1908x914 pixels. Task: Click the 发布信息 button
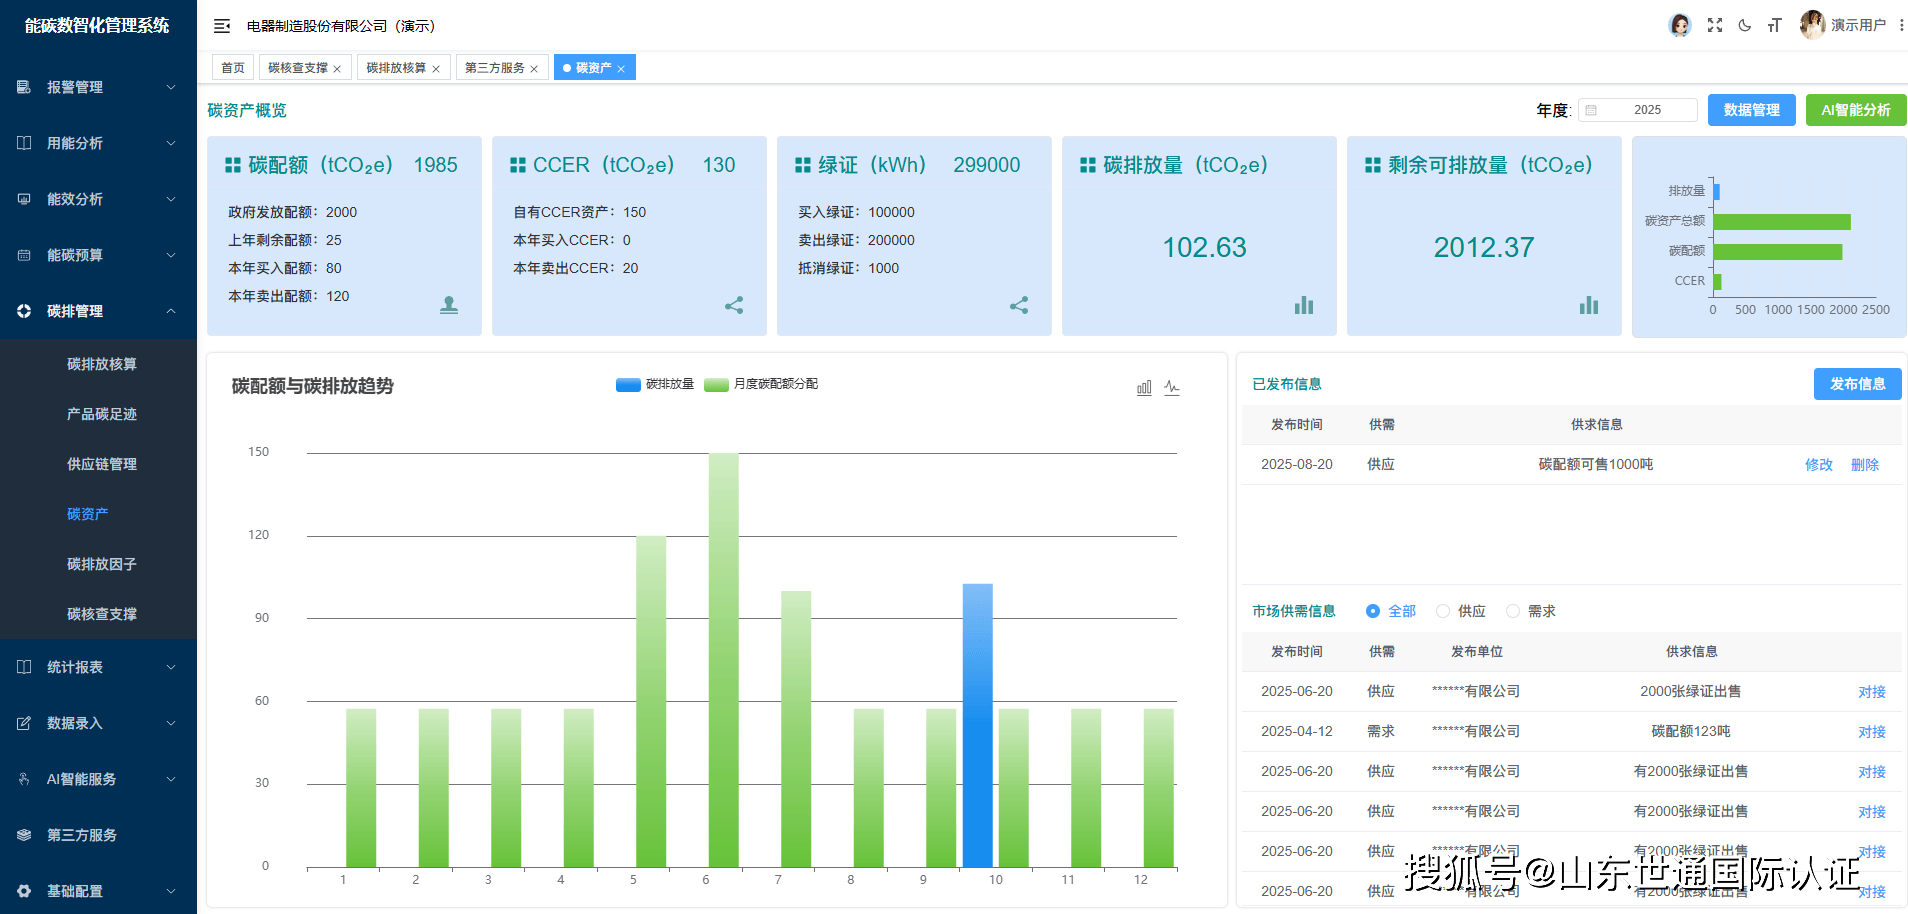click(x=1857, y=384)
